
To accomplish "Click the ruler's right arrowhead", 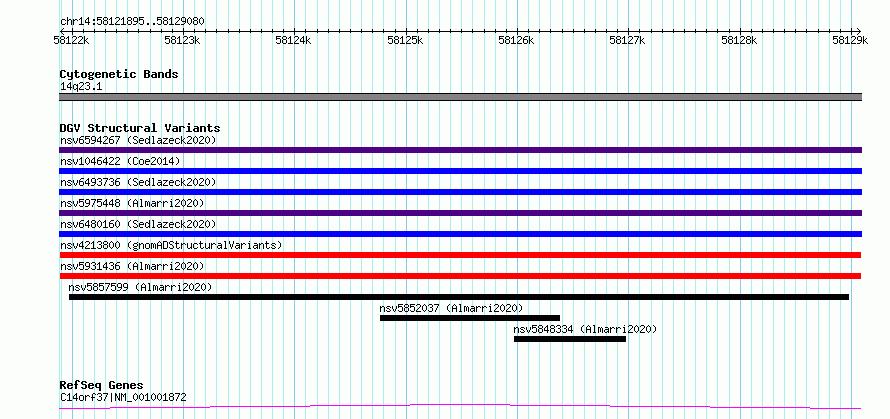I will point(859,31).
